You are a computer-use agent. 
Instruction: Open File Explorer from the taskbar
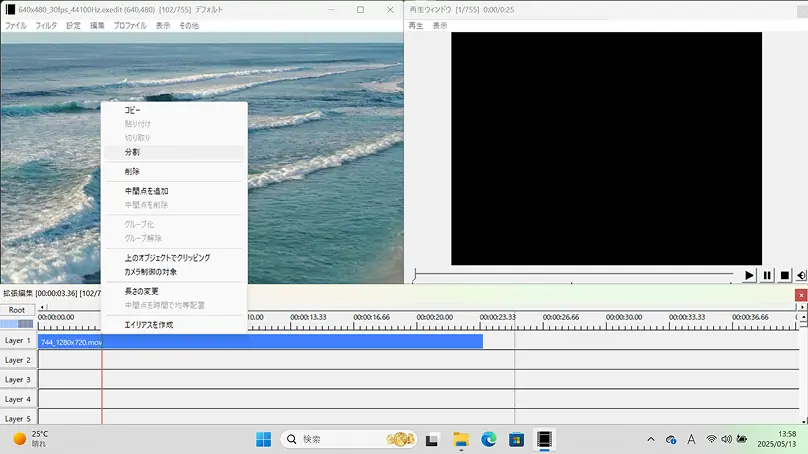click(x=461, y=440)
